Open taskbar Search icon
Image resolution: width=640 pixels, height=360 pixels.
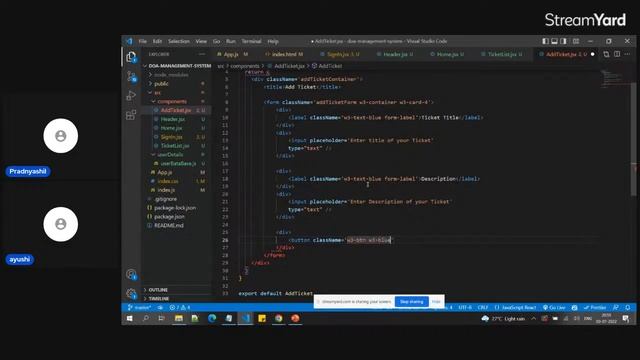pyautogui.click(x=145, y=318)
